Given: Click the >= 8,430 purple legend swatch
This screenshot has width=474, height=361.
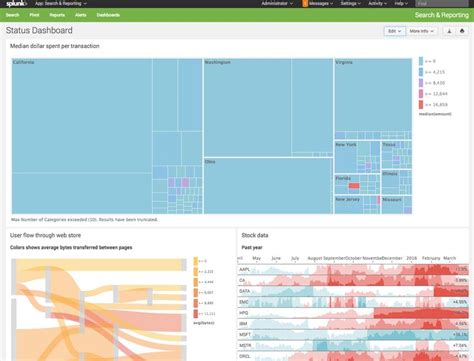Looking at the screenshot, I should [421, 83].
